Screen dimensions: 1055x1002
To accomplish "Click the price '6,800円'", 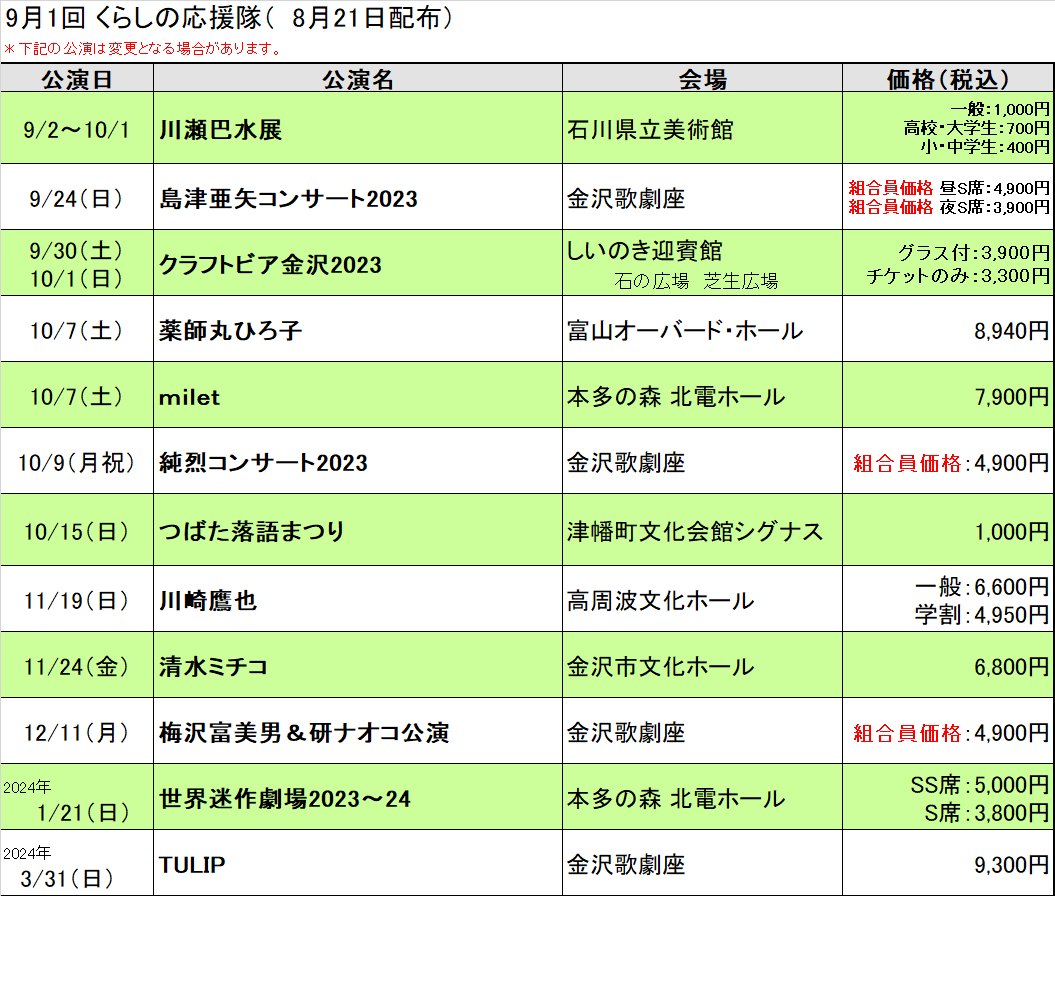I will pyautogui.click(x=1012, y=666).
